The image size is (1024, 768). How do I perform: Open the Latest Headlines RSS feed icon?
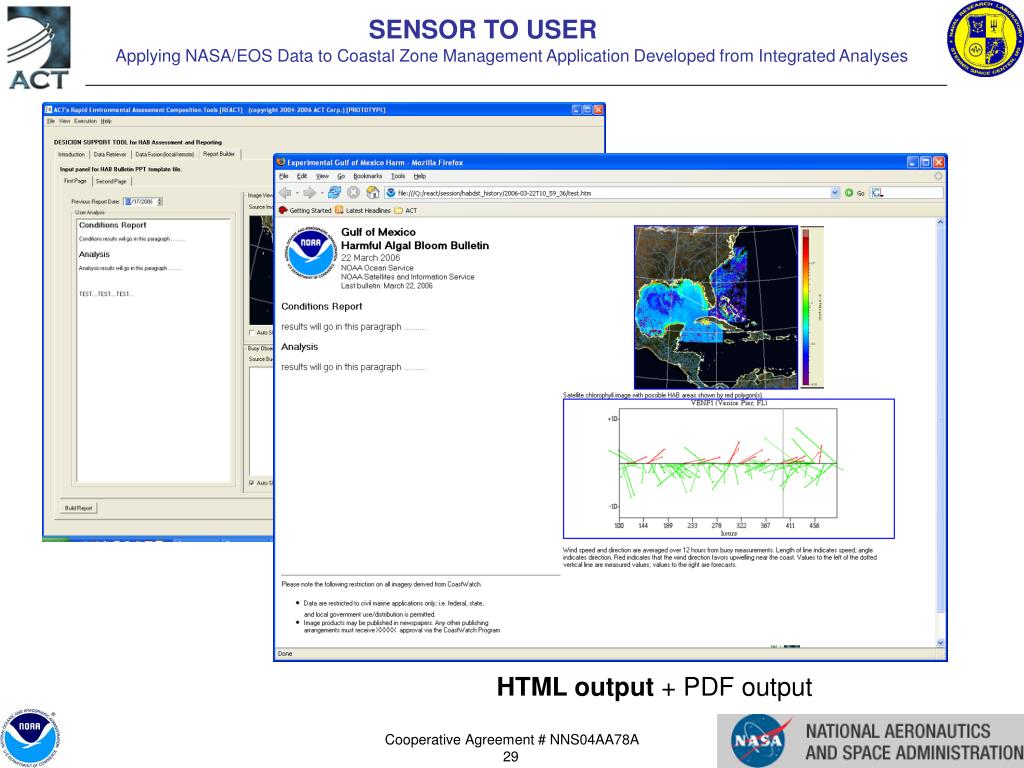click(339, 210)
